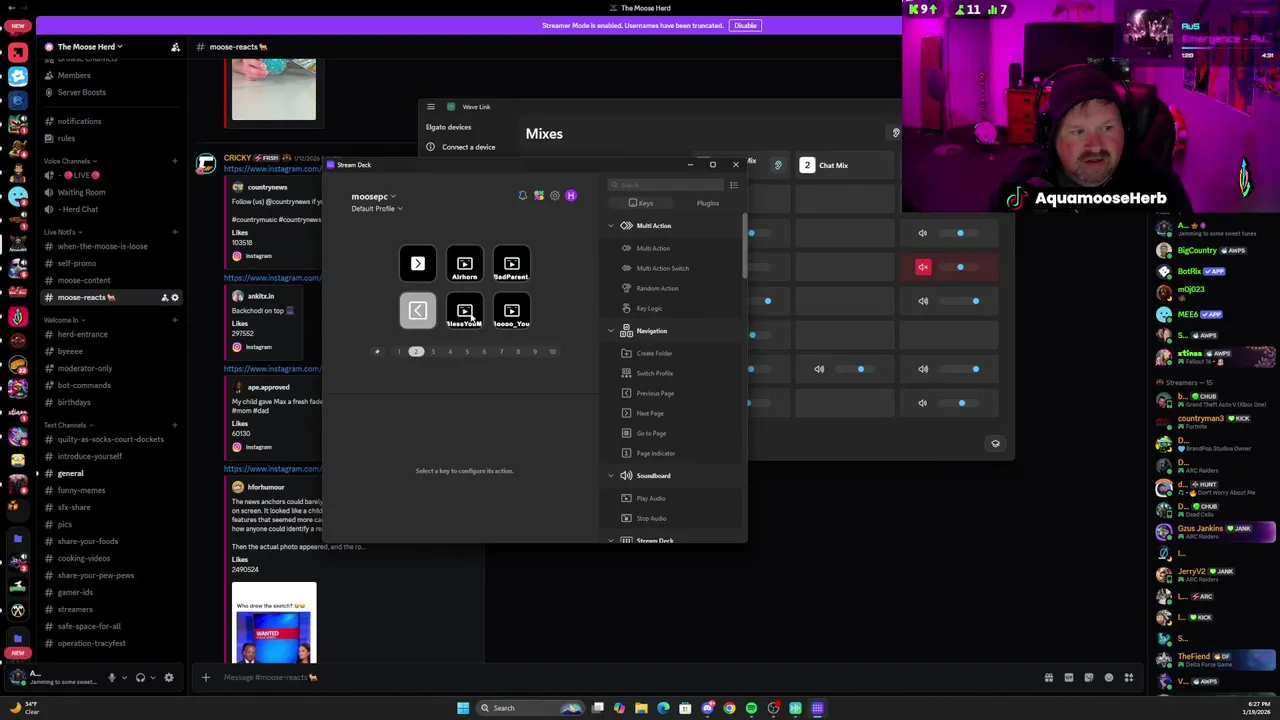Select the Airhorn key
This screenshot has width=1280, height=720.
pos(465,264)
